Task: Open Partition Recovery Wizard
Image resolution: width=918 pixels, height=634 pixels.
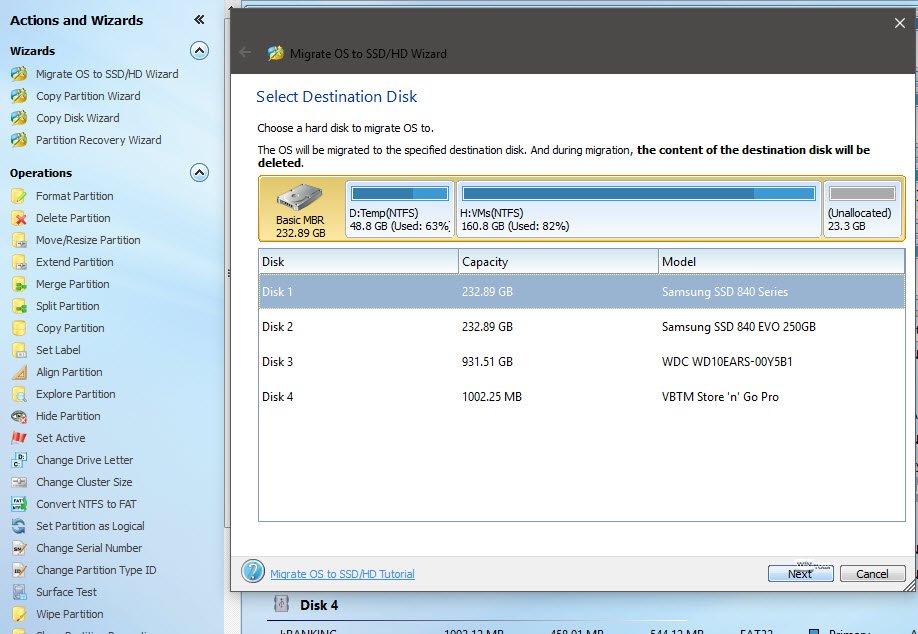Action: [98, 140]
